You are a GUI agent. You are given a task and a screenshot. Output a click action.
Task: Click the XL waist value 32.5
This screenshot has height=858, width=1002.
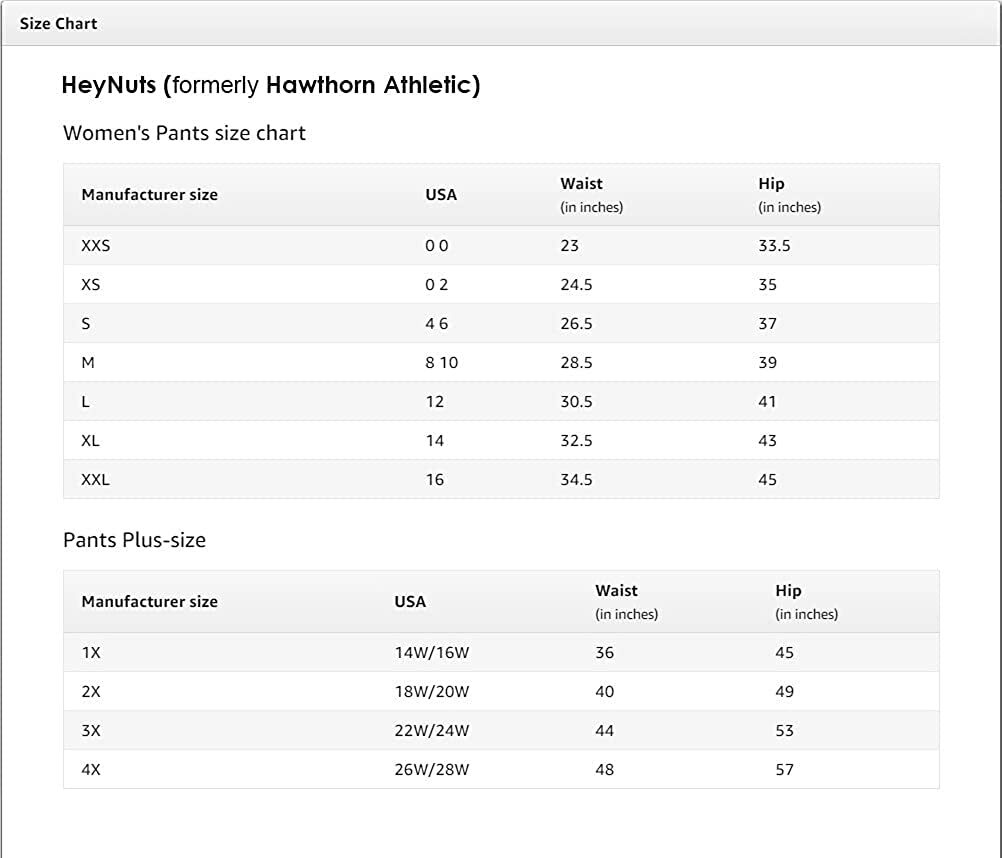coord(577,440)
